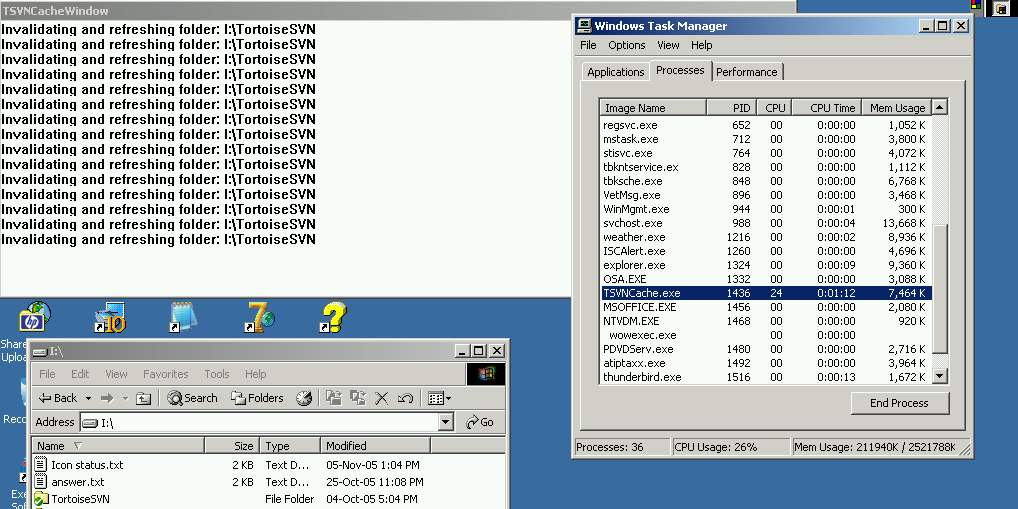This screenshot has width=1018, height=509.
Task: Switch to the Performance tab
Action: pos(747,72)
